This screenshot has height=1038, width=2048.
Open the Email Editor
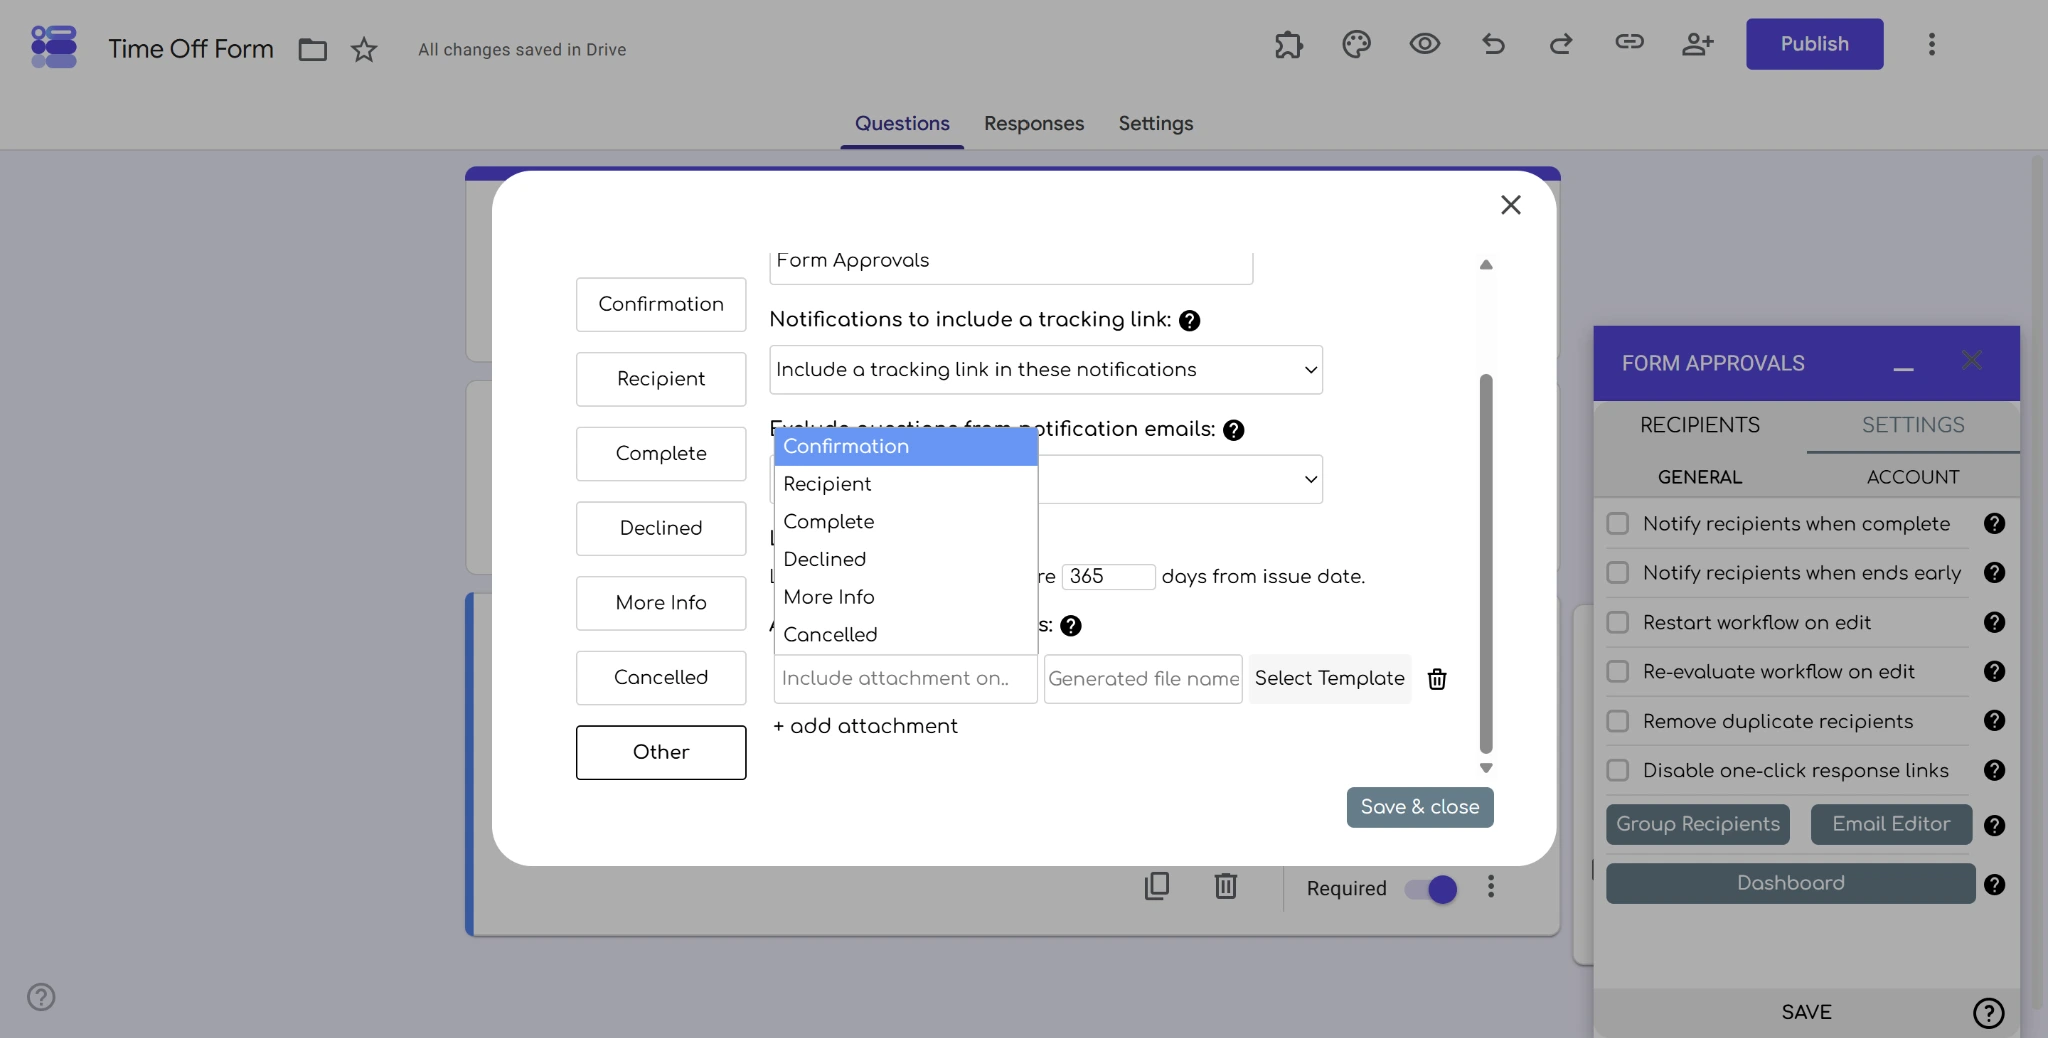pyautogui.click(x=1891, y=824)
